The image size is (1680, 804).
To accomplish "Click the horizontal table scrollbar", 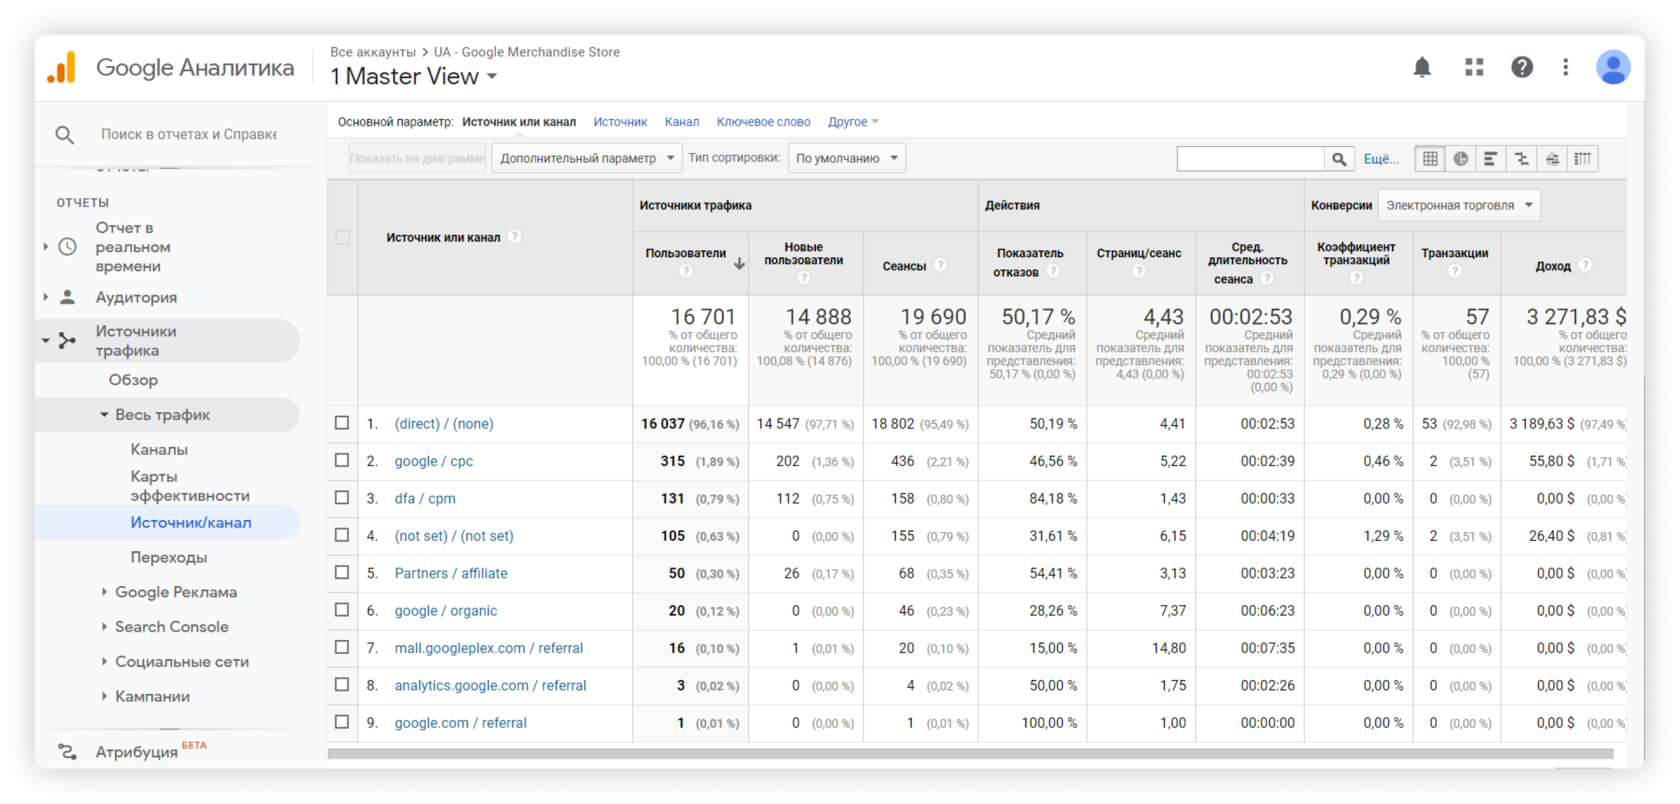I will pos(970,754).
